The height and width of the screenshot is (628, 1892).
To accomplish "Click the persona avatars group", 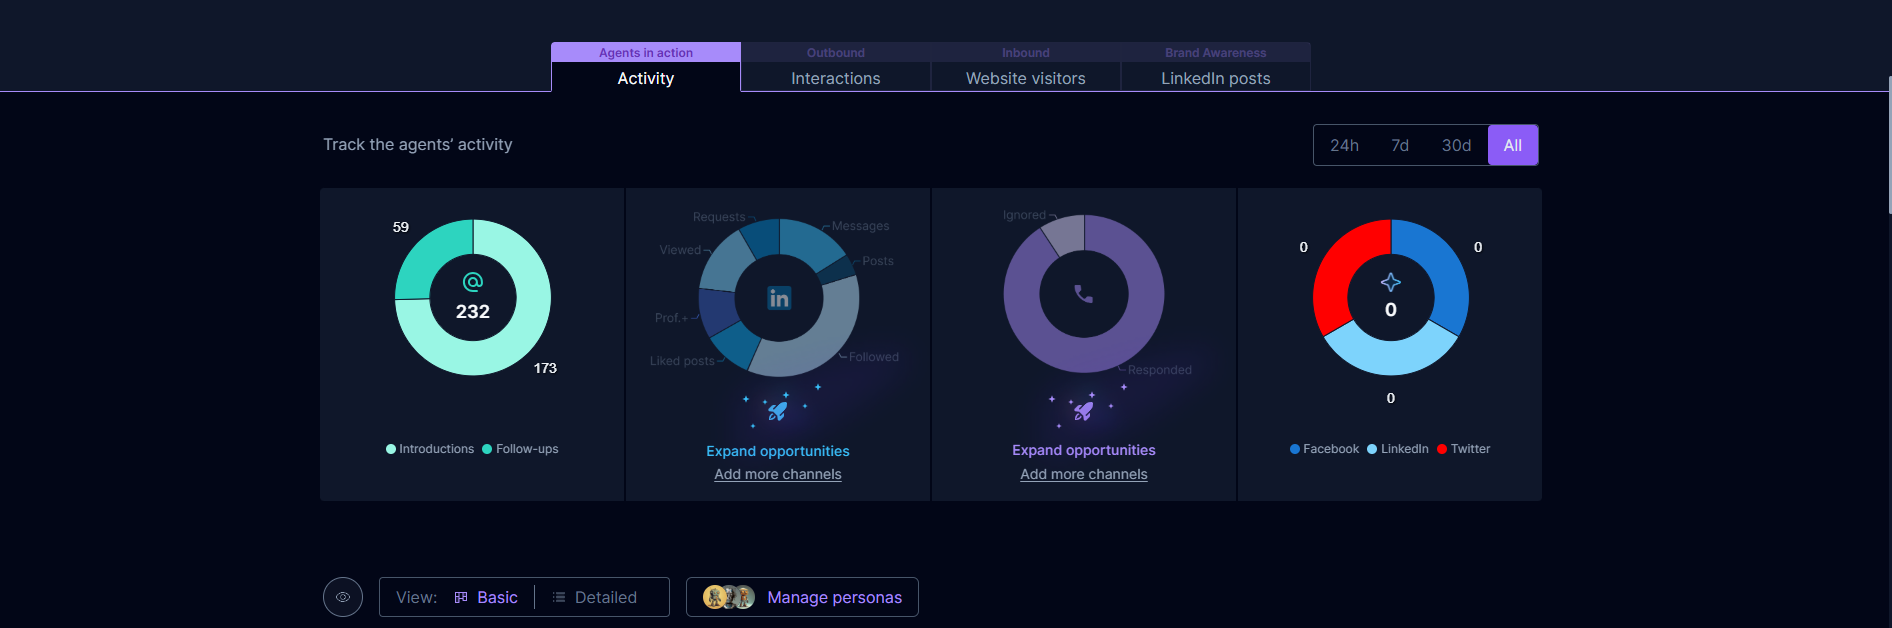I will coord(729,597).
